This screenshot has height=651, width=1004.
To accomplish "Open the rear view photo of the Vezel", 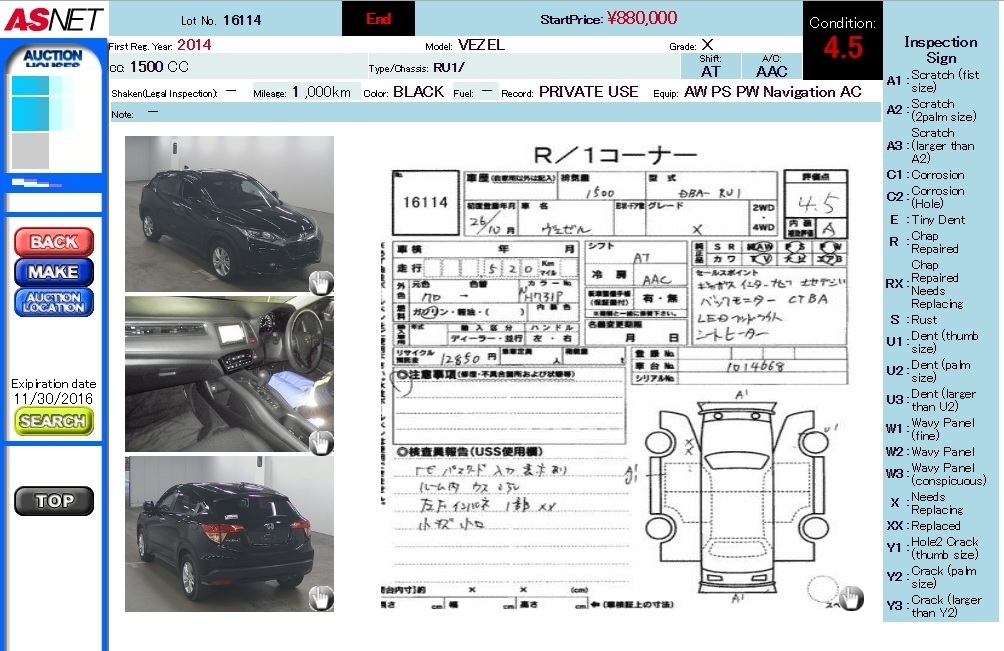I will coord(229,533).
